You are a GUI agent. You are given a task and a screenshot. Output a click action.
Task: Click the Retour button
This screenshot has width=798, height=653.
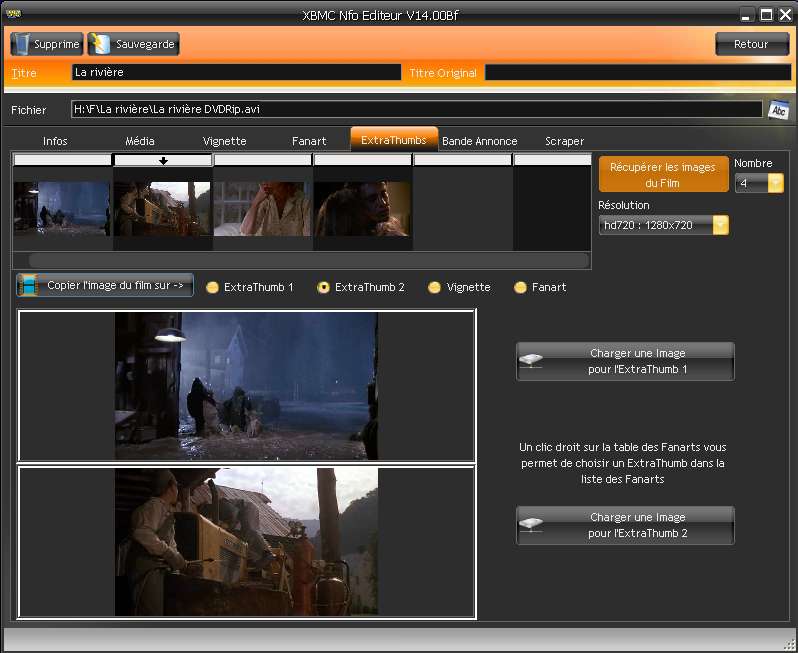pyautogui.click(x=752, y=44)
